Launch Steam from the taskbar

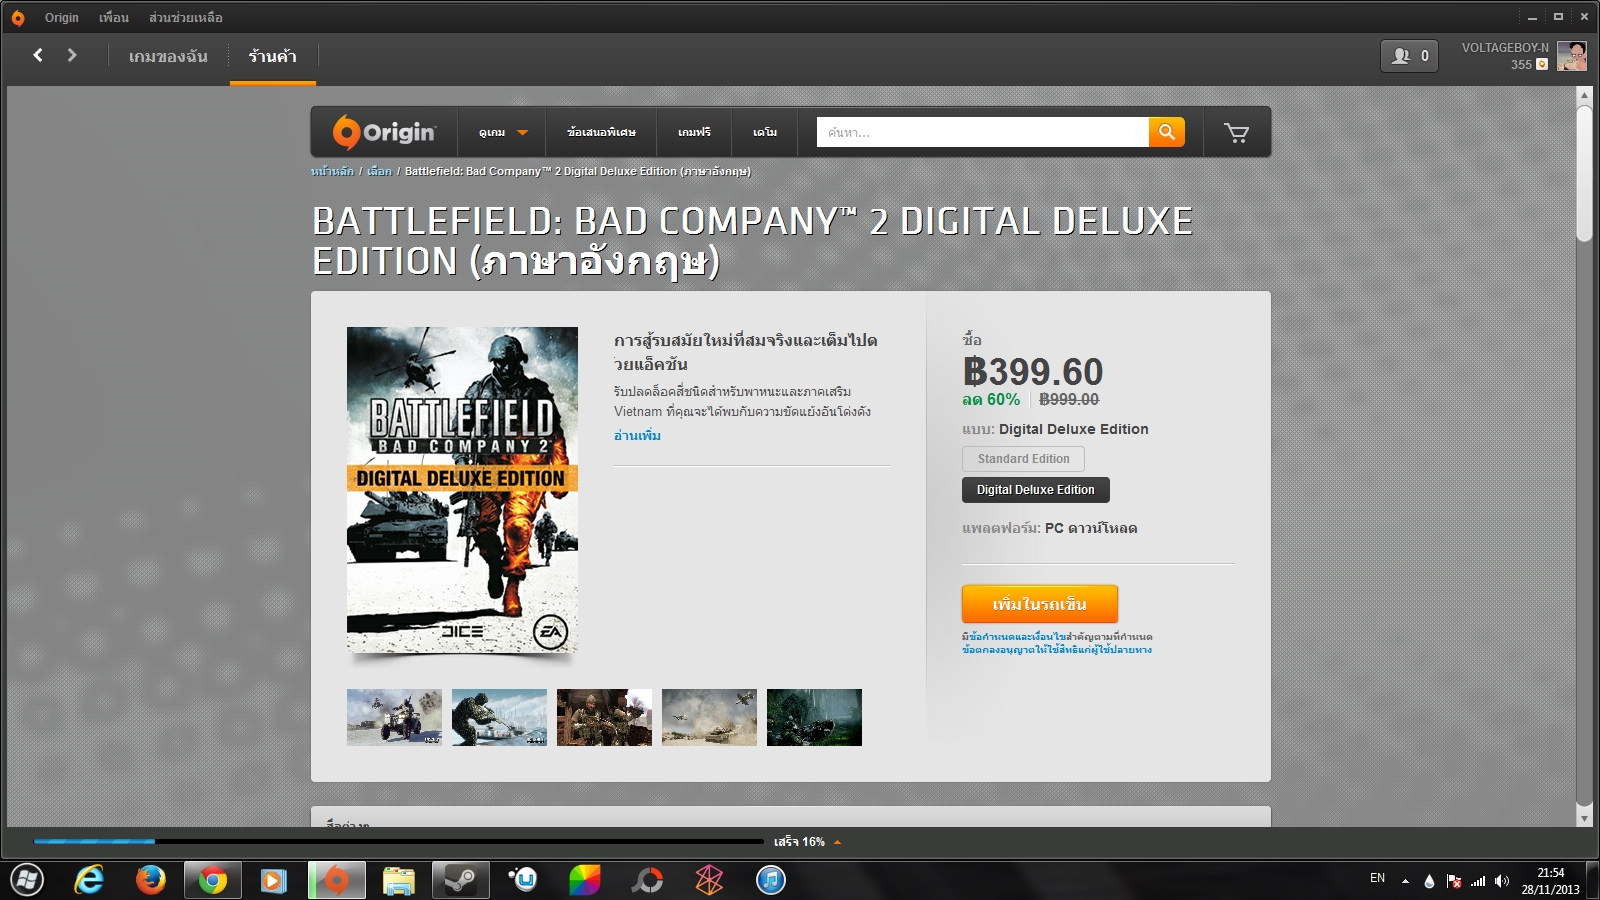(x=460, y=880)
